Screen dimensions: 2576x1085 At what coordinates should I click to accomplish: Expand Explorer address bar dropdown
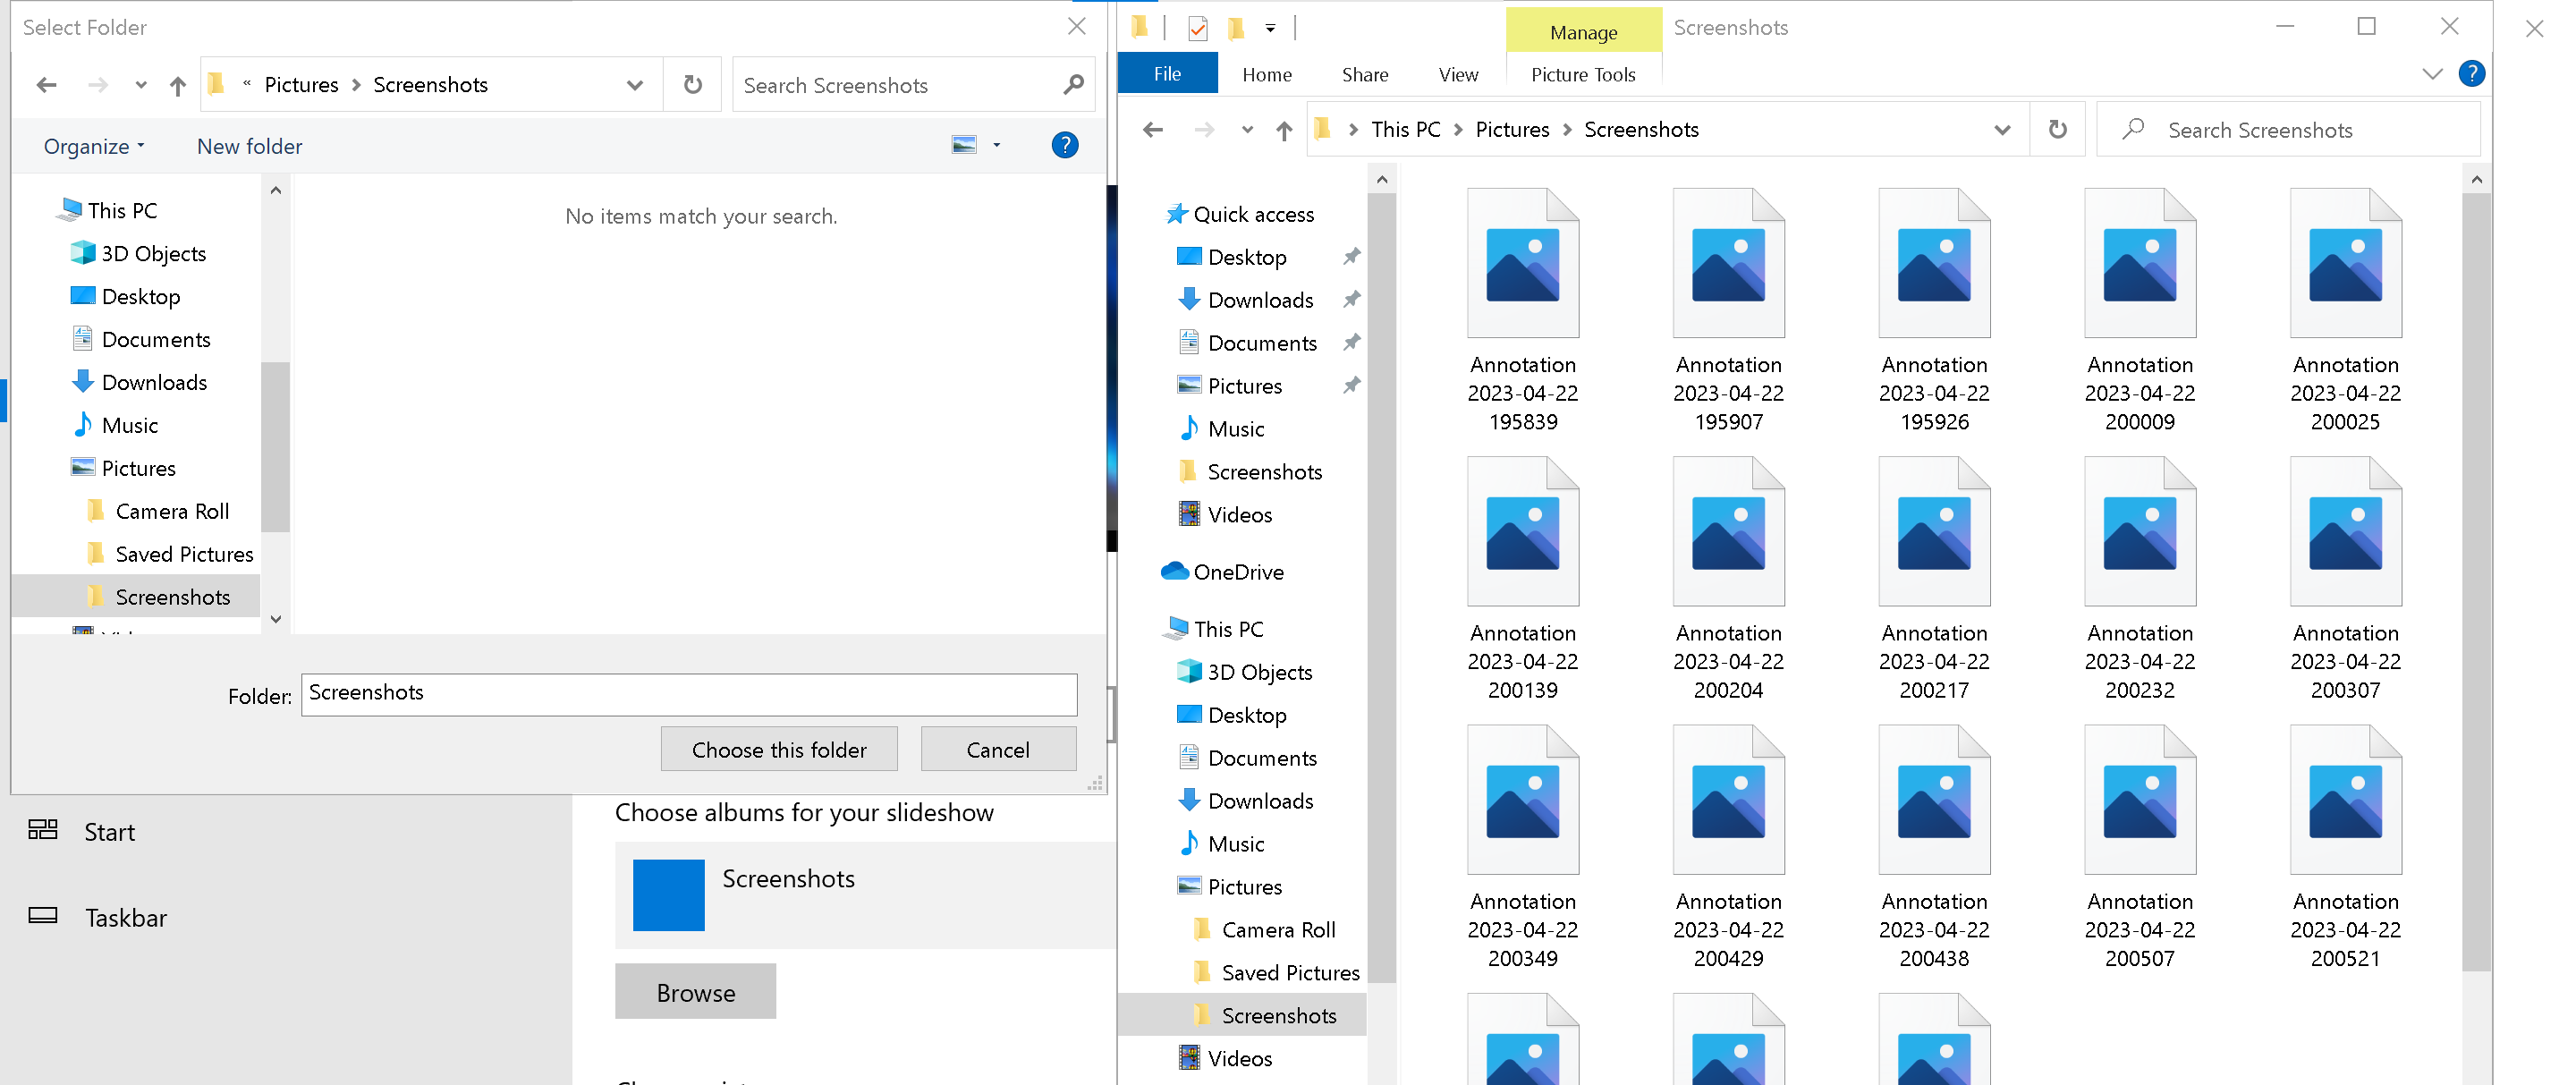click(x=2002, y=130)
